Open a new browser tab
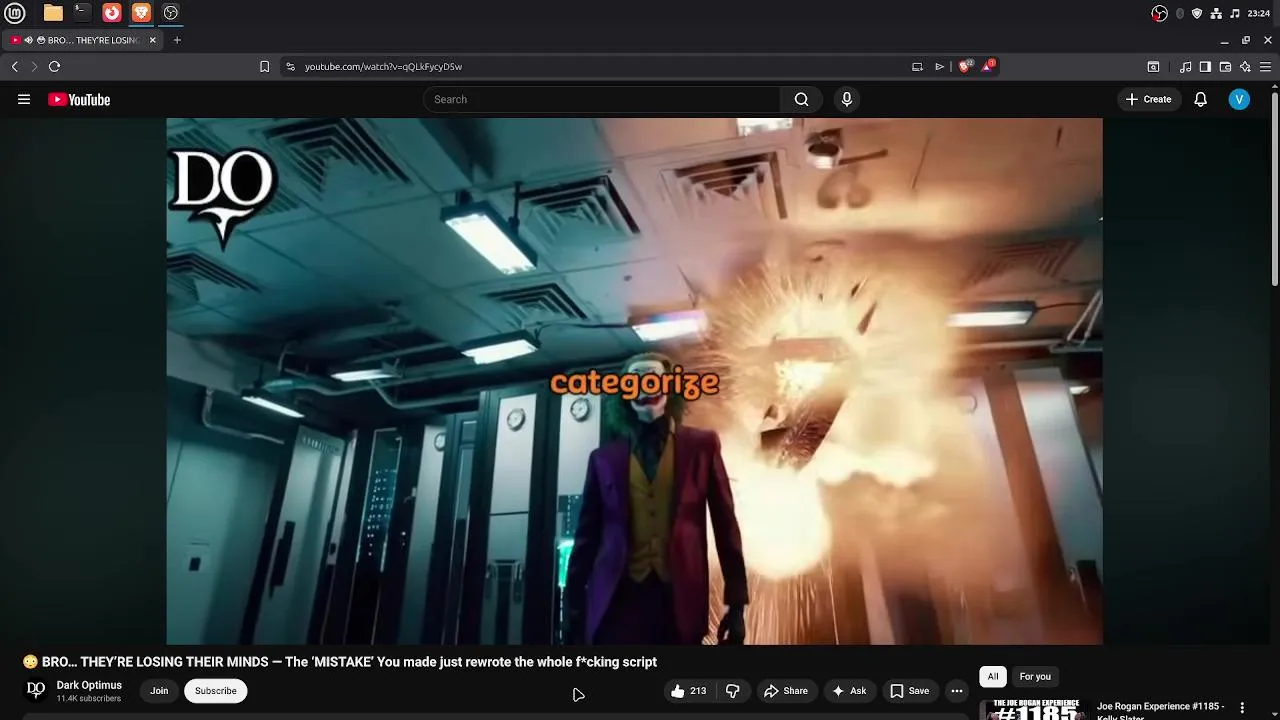Viewport: 1280px width, 720px height. 177,40
